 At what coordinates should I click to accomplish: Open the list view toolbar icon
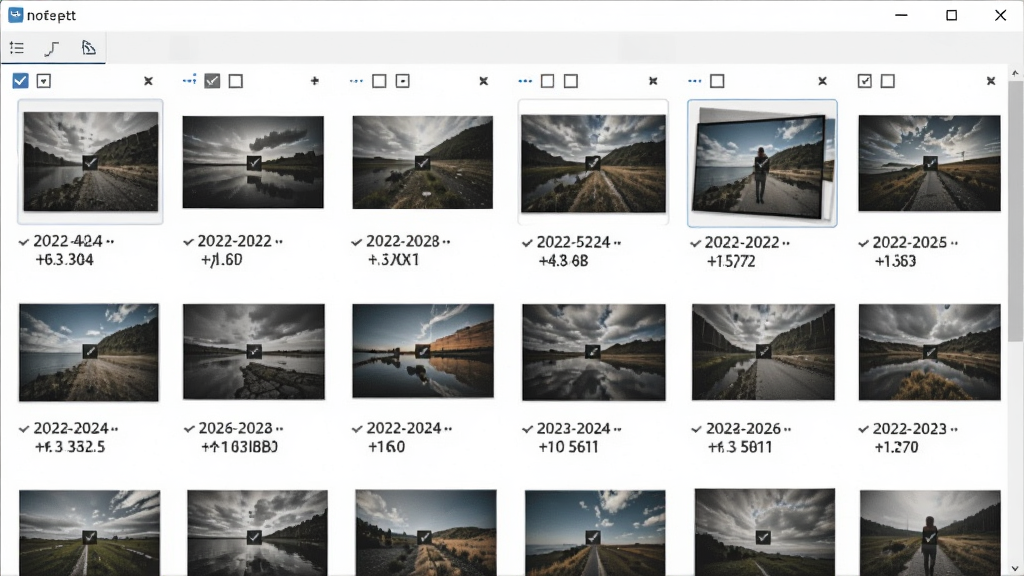[17, 48]
